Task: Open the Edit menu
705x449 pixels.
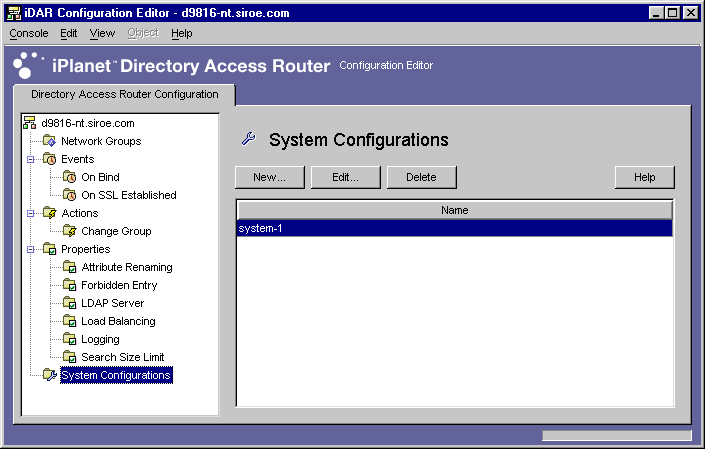Action: click(69, 33)
